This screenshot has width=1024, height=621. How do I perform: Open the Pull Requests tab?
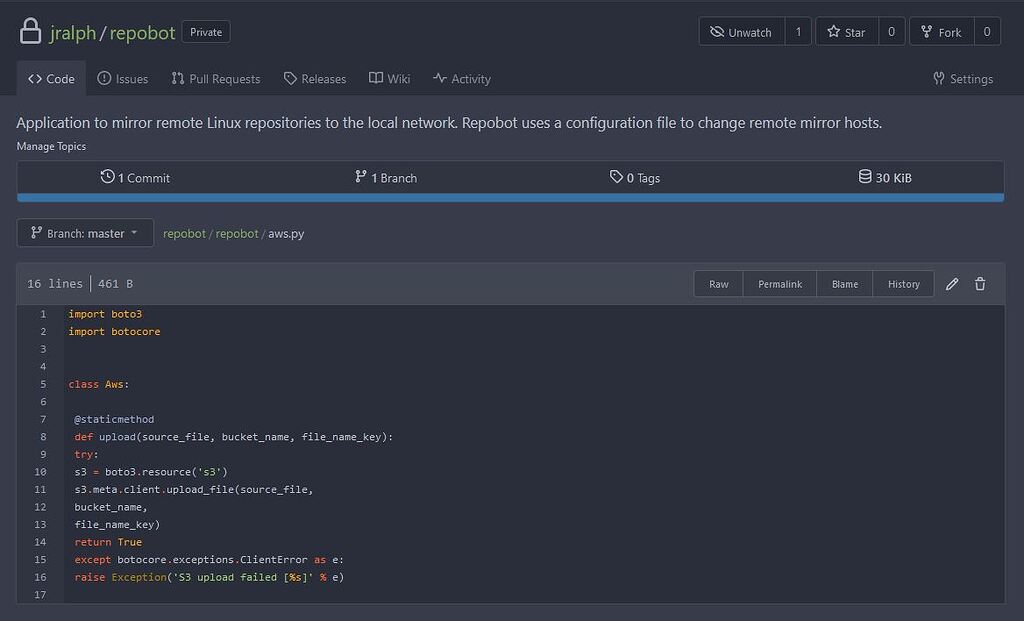pyautogui.click(x=215, y=78)
